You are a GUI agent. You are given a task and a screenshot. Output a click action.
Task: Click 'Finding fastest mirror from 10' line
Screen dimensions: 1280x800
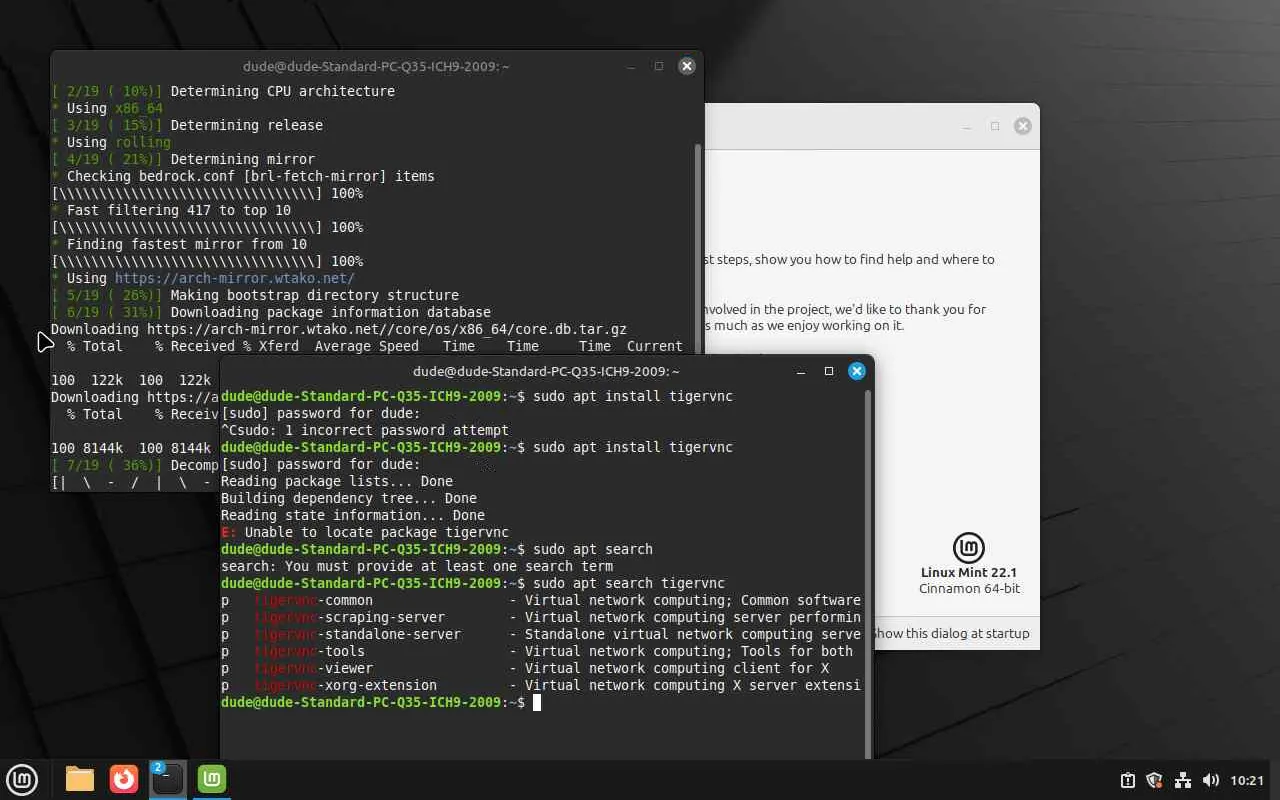(x=187, y=244)
